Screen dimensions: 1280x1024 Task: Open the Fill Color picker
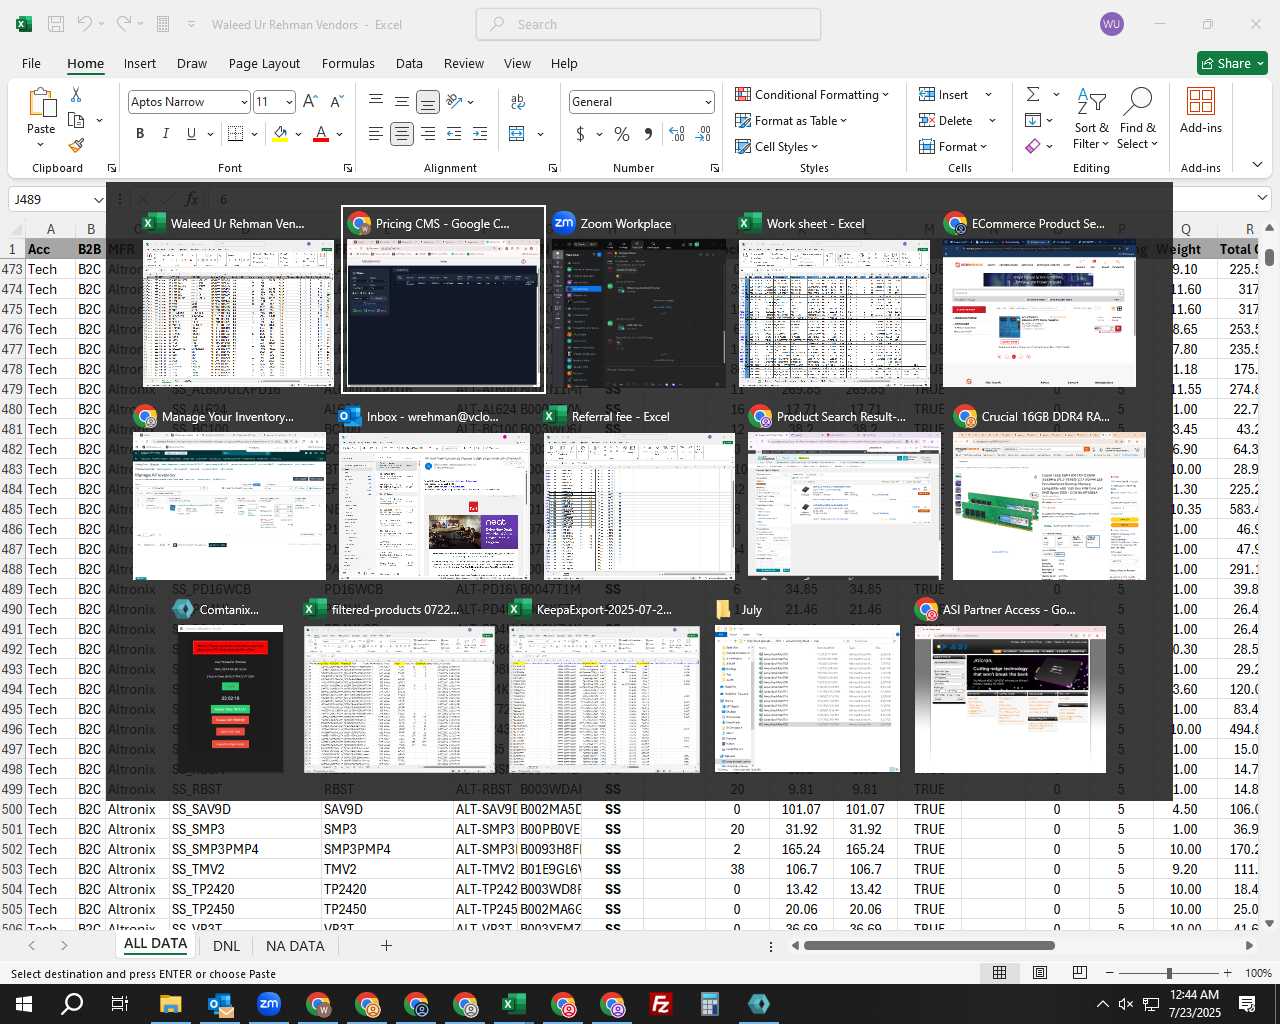280,134
